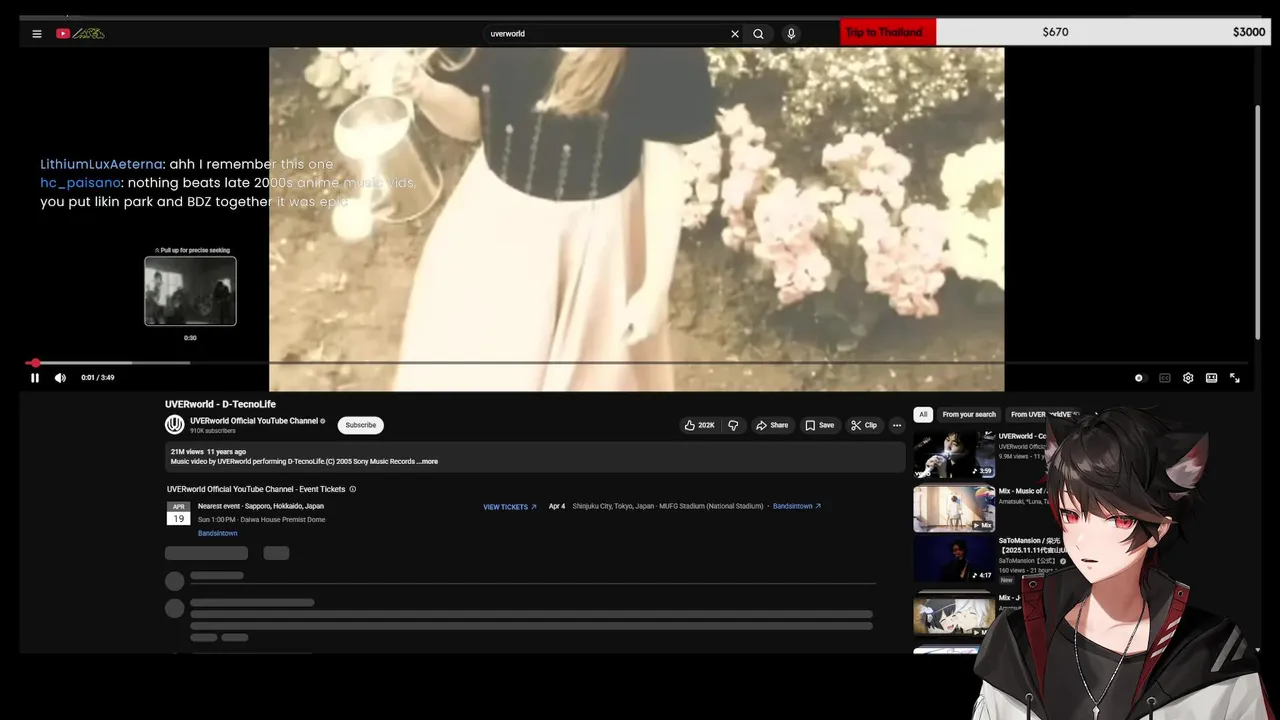Click the 'Sun 1:00 PM - Daiwa House Premist Dome' text
Viewport: 1280px width, 720px height.
[261, 520]
